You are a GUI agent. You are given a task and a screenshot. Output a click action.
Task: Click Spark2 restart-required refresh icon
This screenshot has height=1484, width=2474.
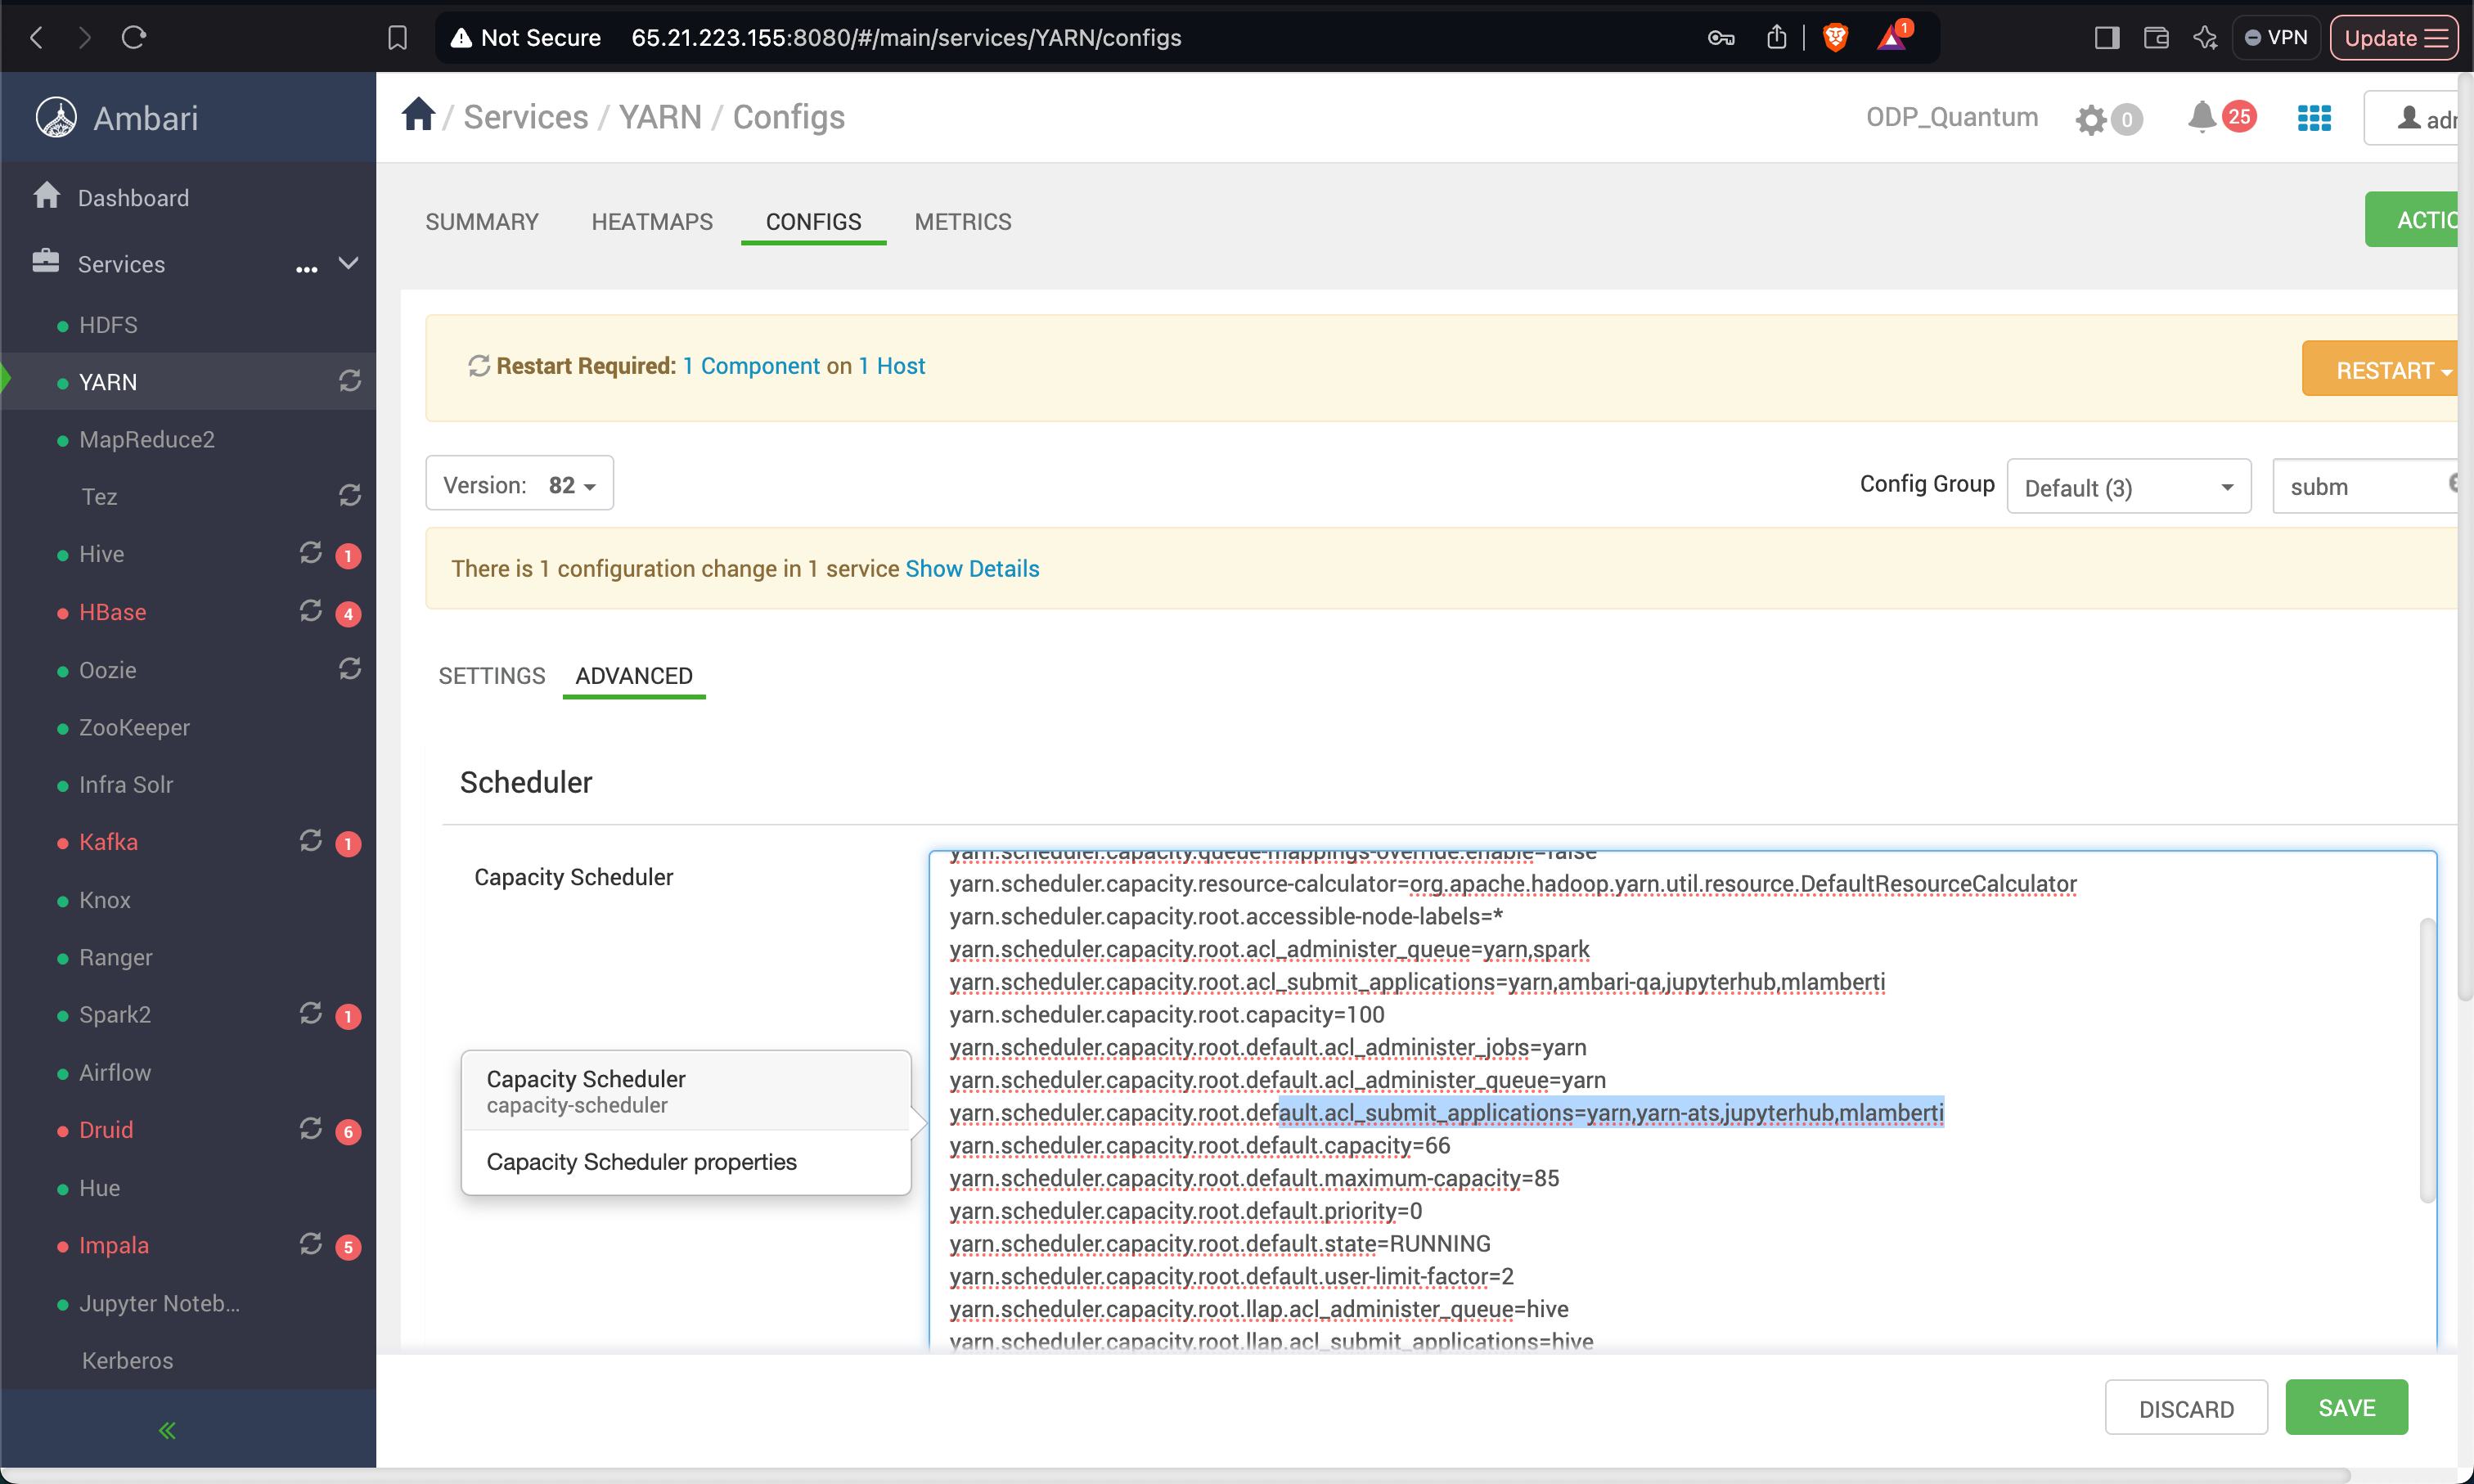coord(311,1014)
